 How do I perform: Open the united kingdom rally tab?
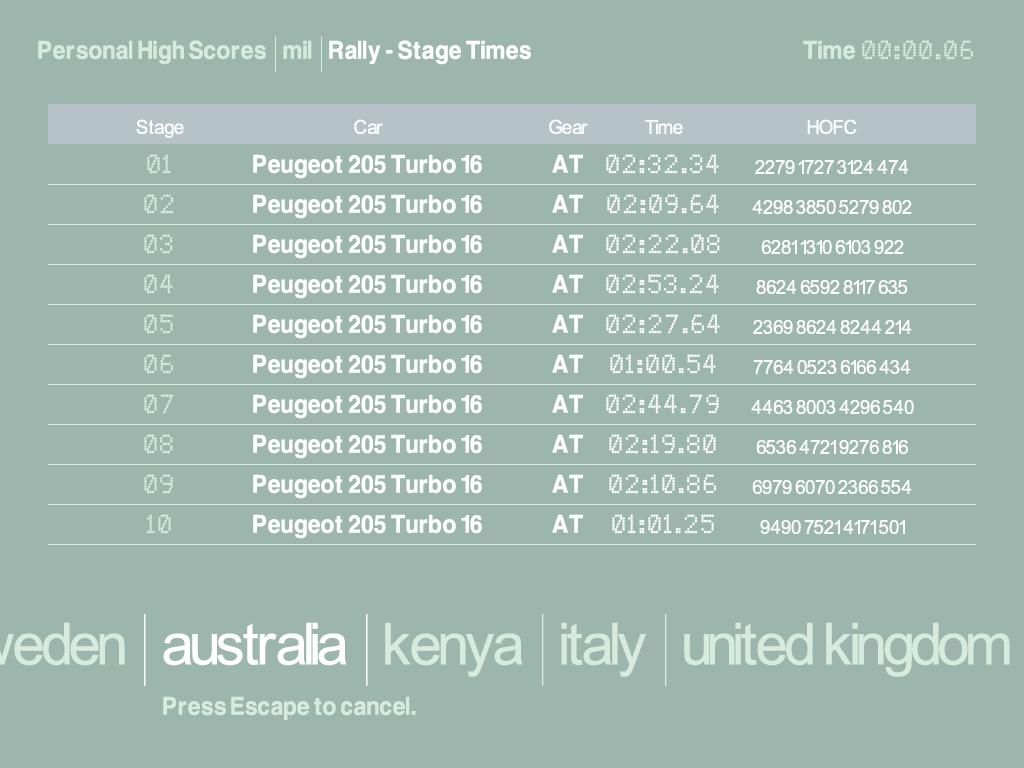point(845,646)
